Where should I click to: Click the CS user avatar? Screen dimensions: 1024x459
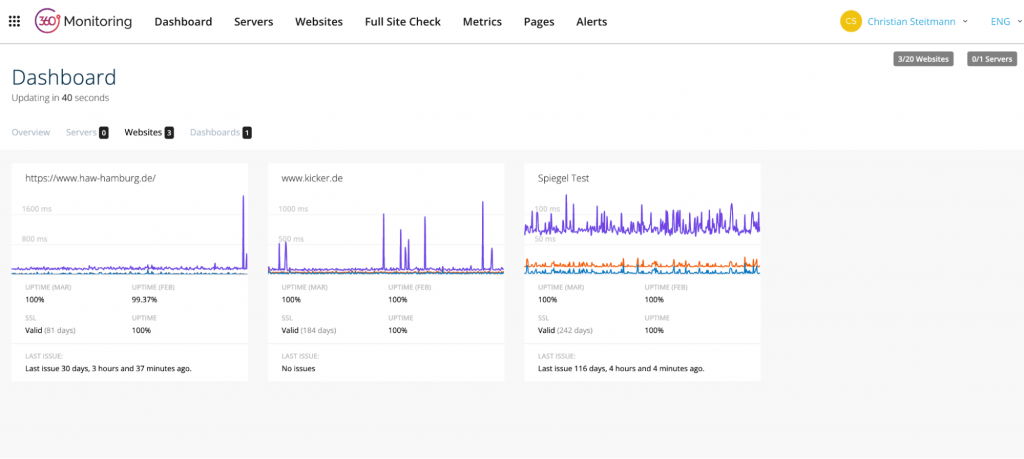850,22
